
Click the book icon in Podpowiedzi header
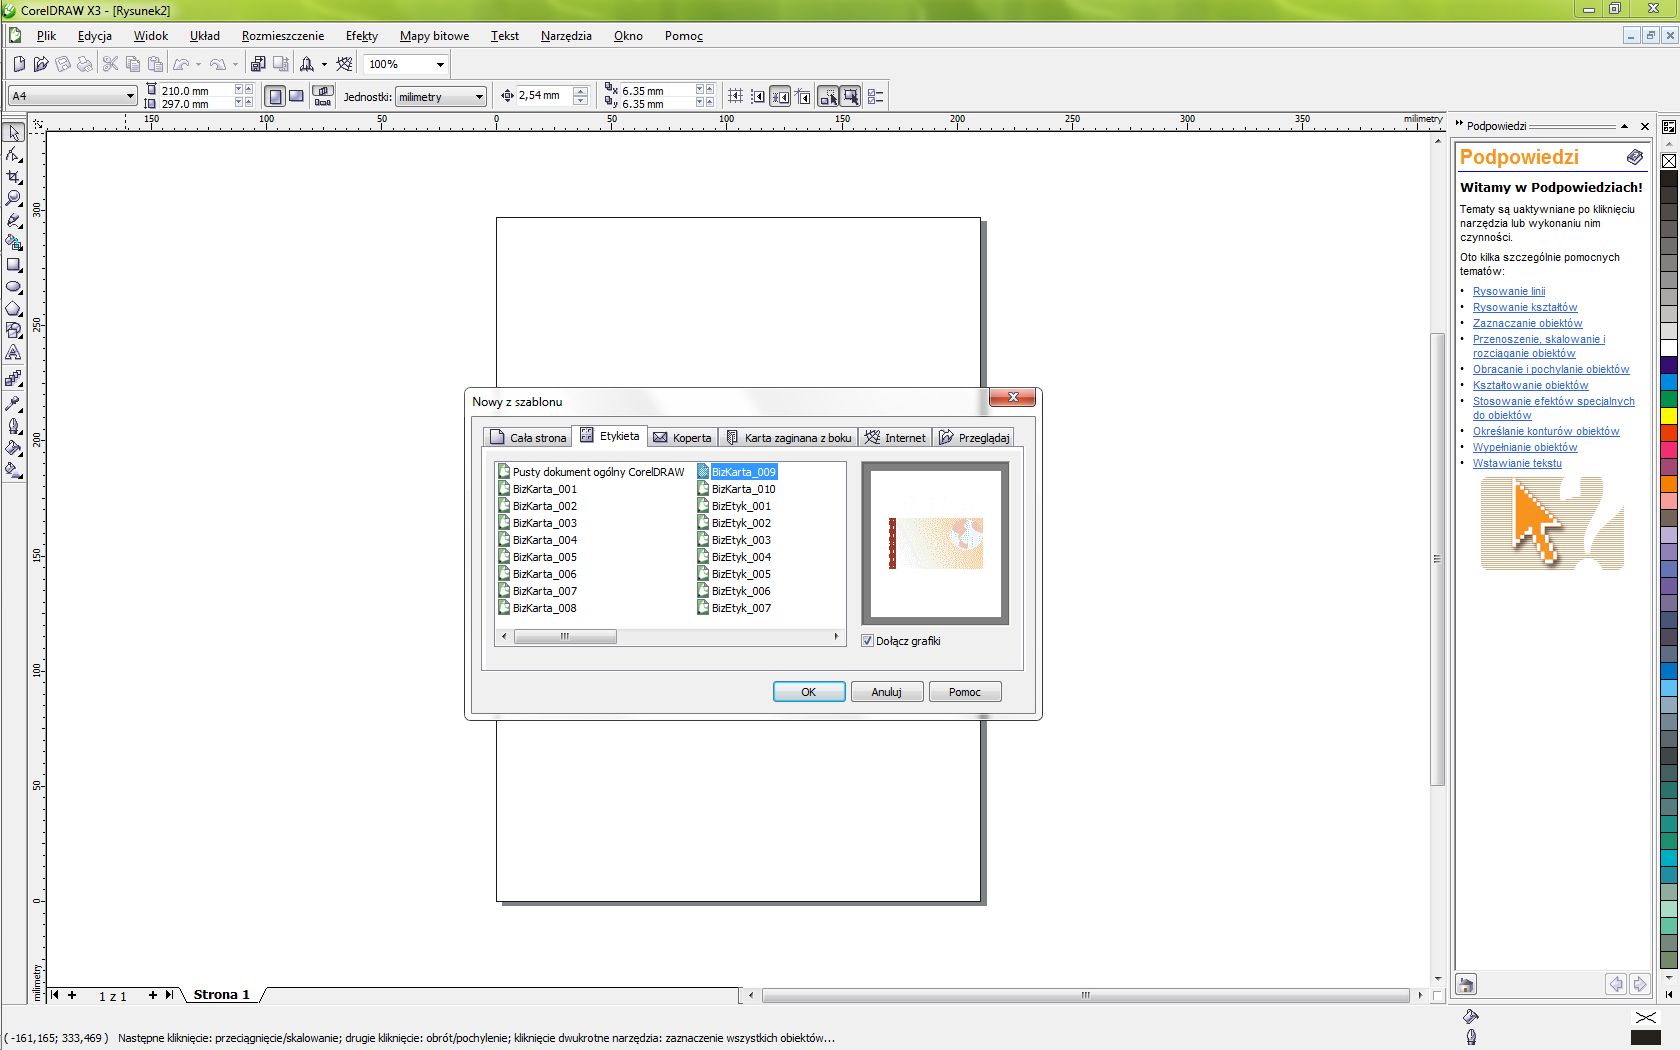[1634, 157]
